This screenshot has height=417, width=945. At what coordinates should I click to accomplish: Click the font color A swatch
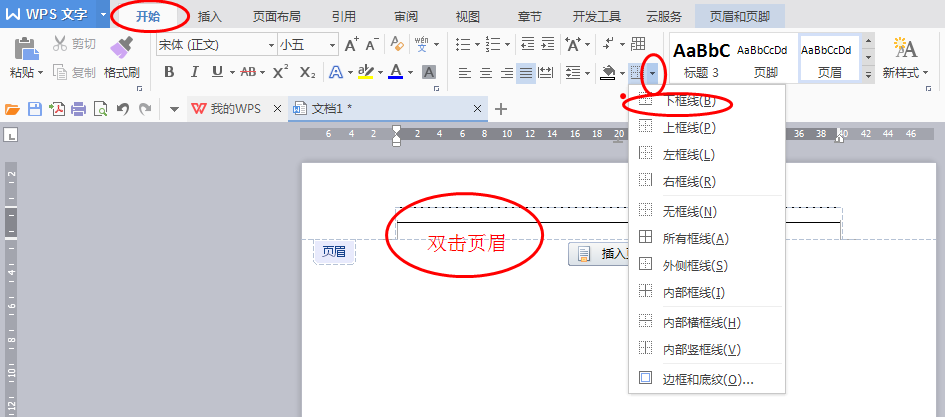(395, 72)
